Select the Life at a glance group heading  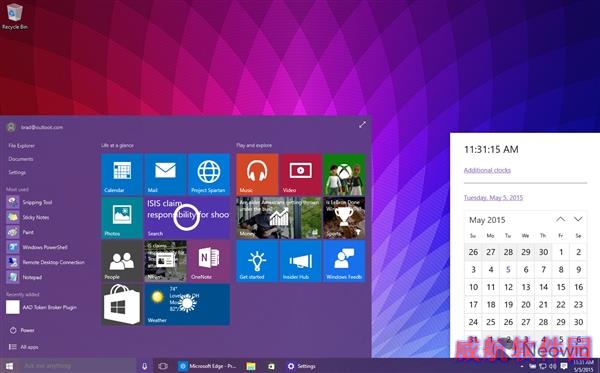tap(117, 145)
